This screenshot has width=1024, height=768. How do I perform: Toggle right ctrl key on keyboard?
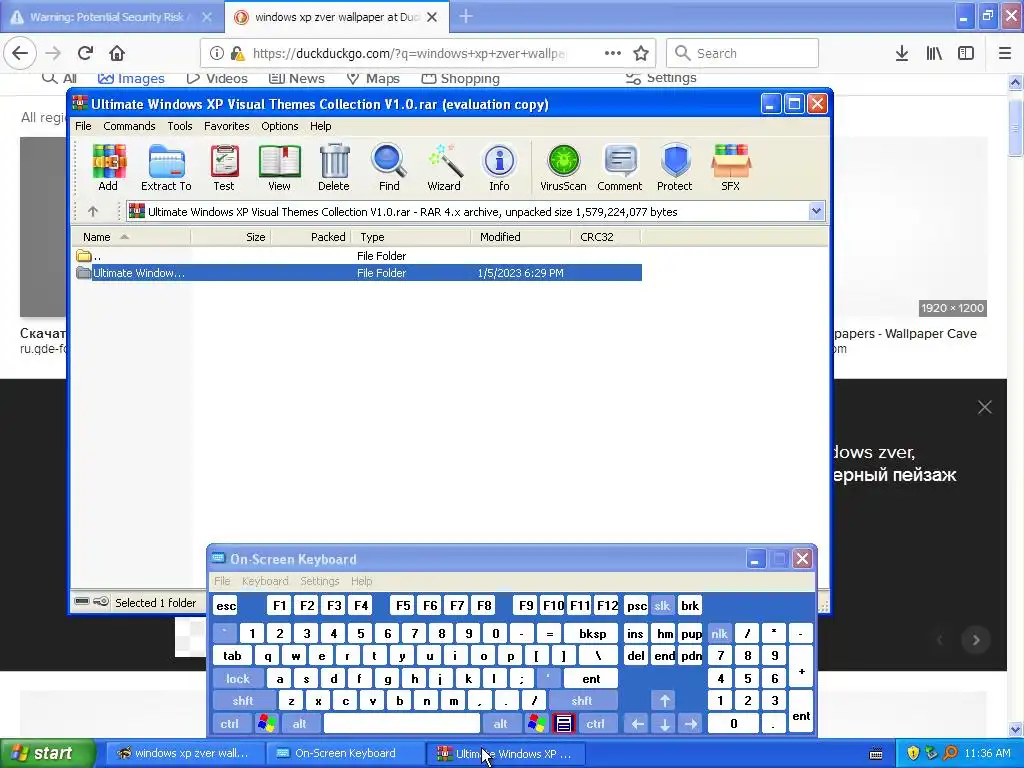coord(596,724)
